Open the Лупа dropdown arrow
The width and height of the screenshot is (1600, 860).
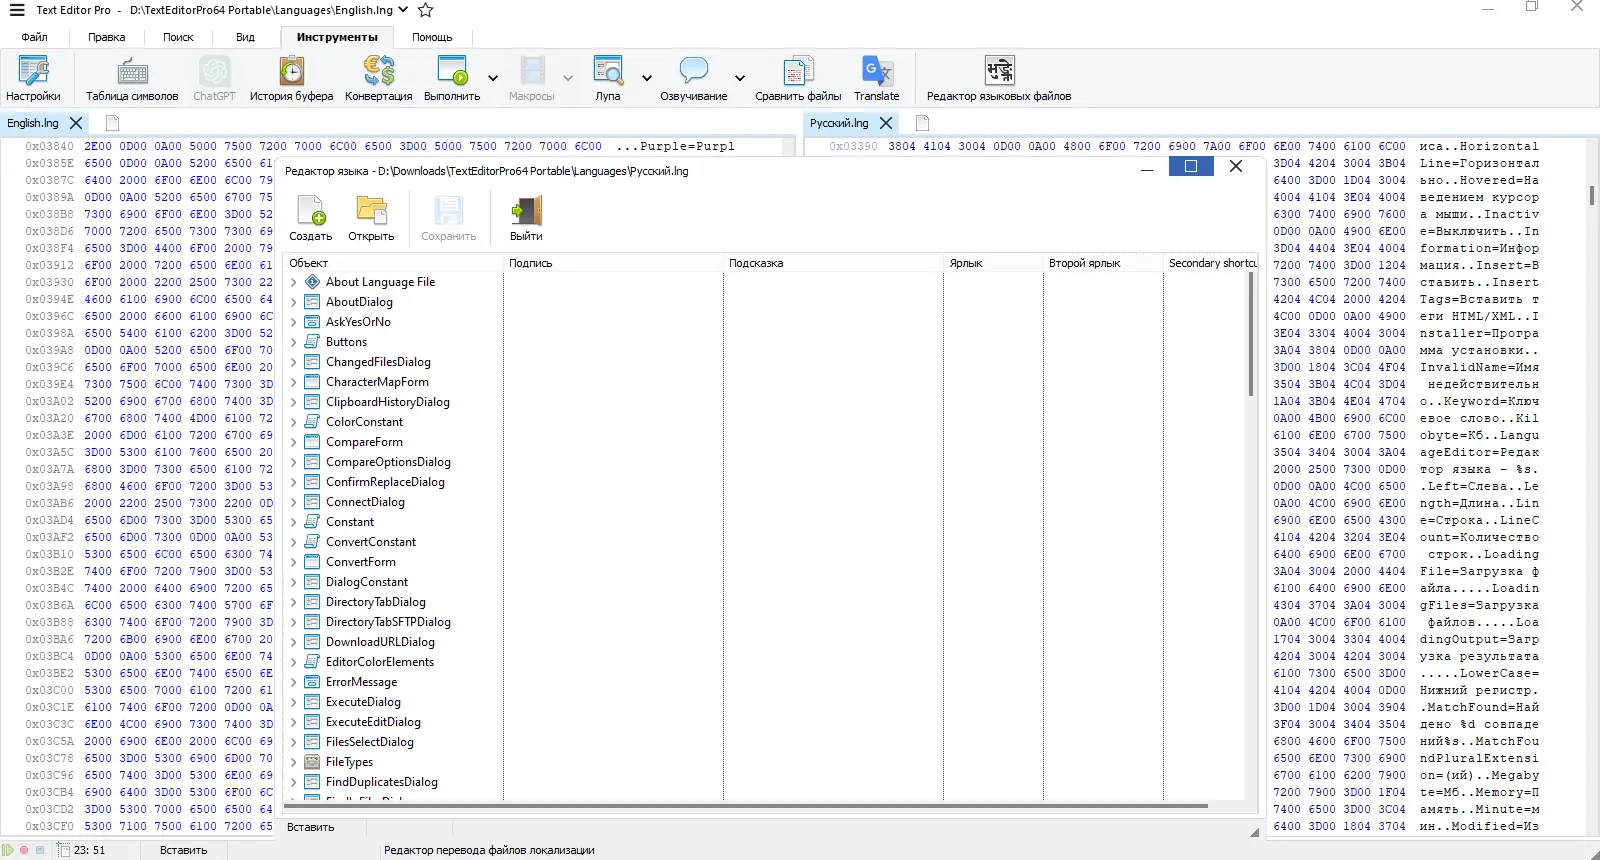tap(647, 78)
